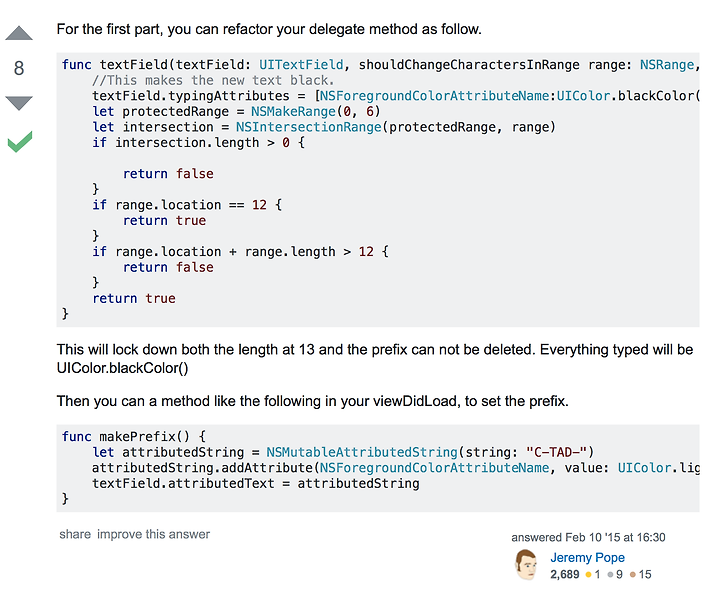Image resolution: width=720 pixels, height=594 pixels.
Task: Open Jeremy Pope's avatar image
Action: [526, 565]
